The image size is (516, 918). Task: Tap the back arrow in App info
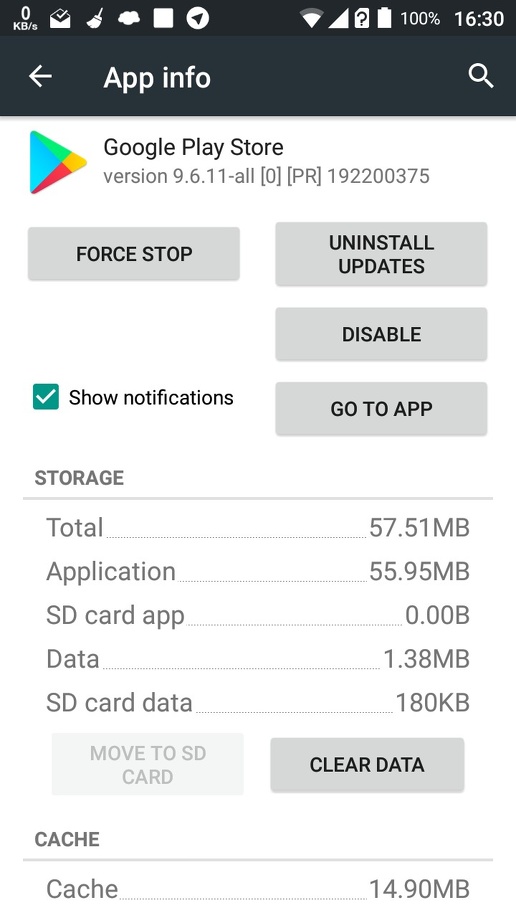click(40, 76)
